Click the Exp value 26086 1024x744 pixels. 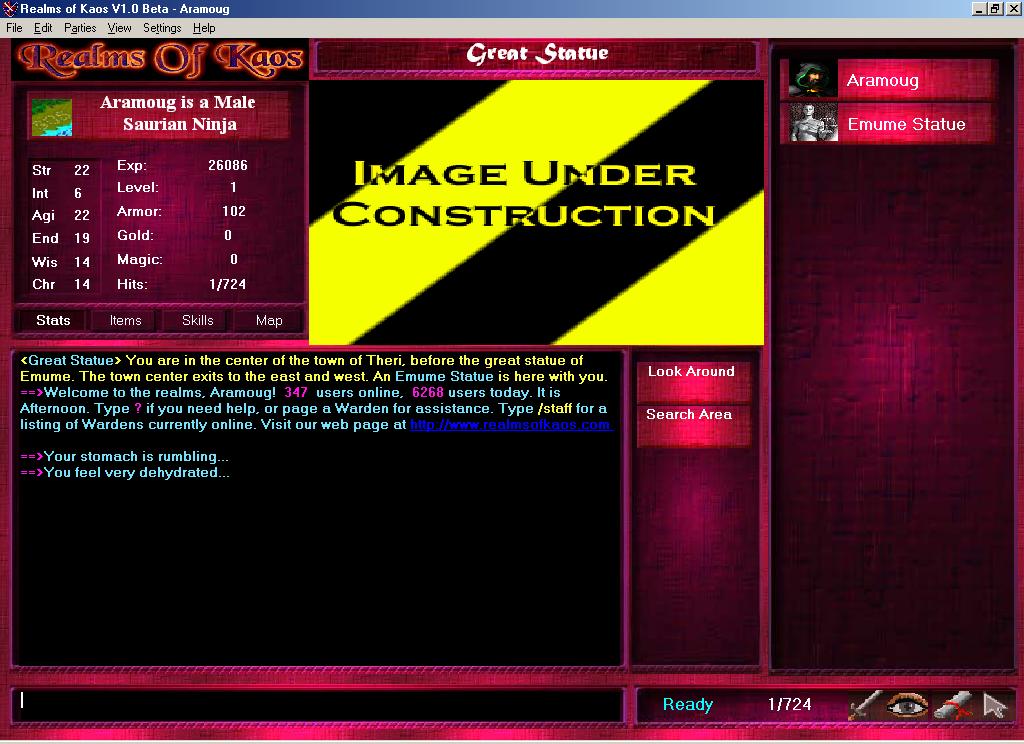click(228, 165)
